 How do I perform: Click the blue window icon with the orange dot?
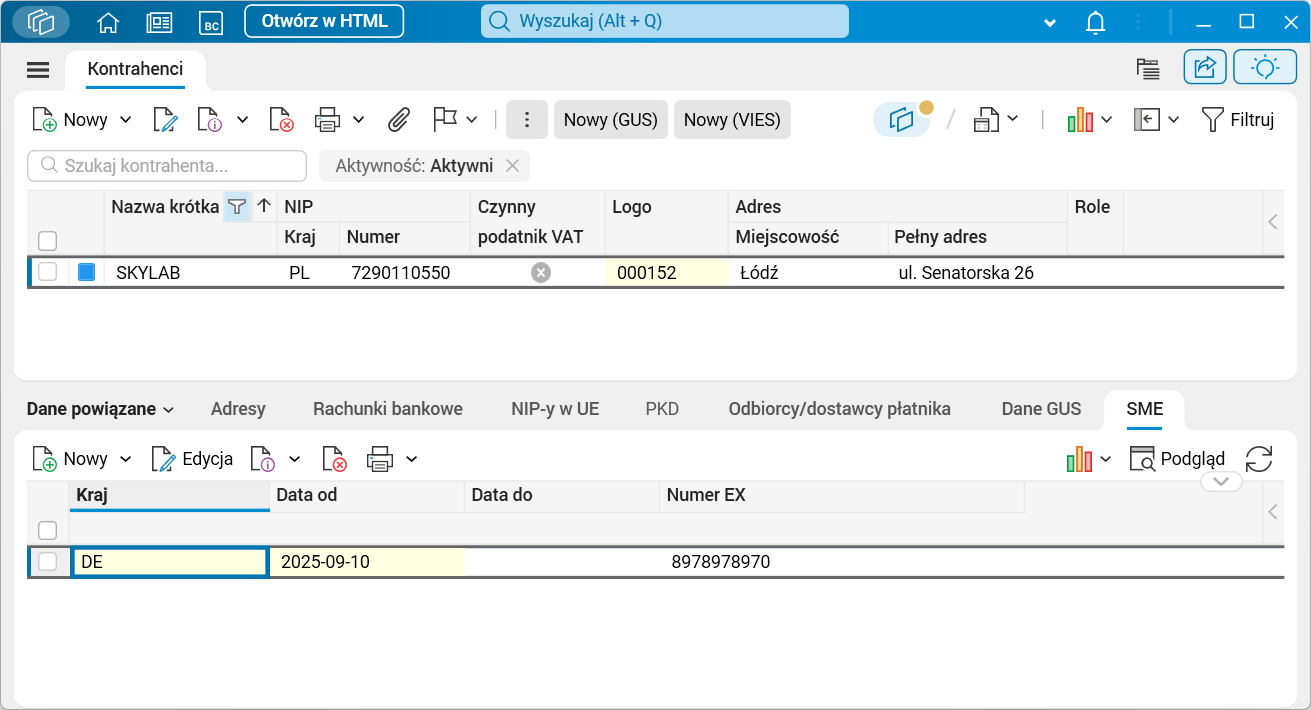tap(903, 119)
